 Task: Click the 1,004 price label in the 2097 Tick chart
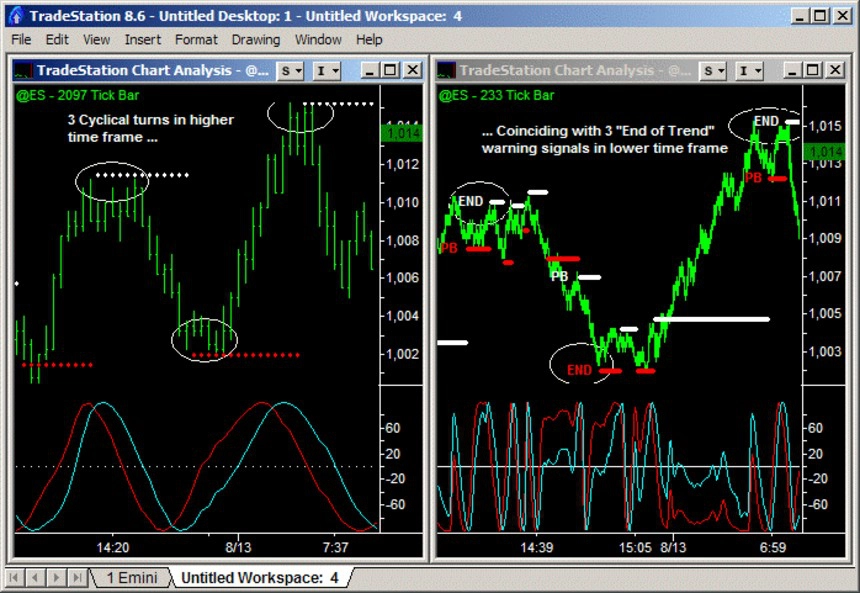403,315
